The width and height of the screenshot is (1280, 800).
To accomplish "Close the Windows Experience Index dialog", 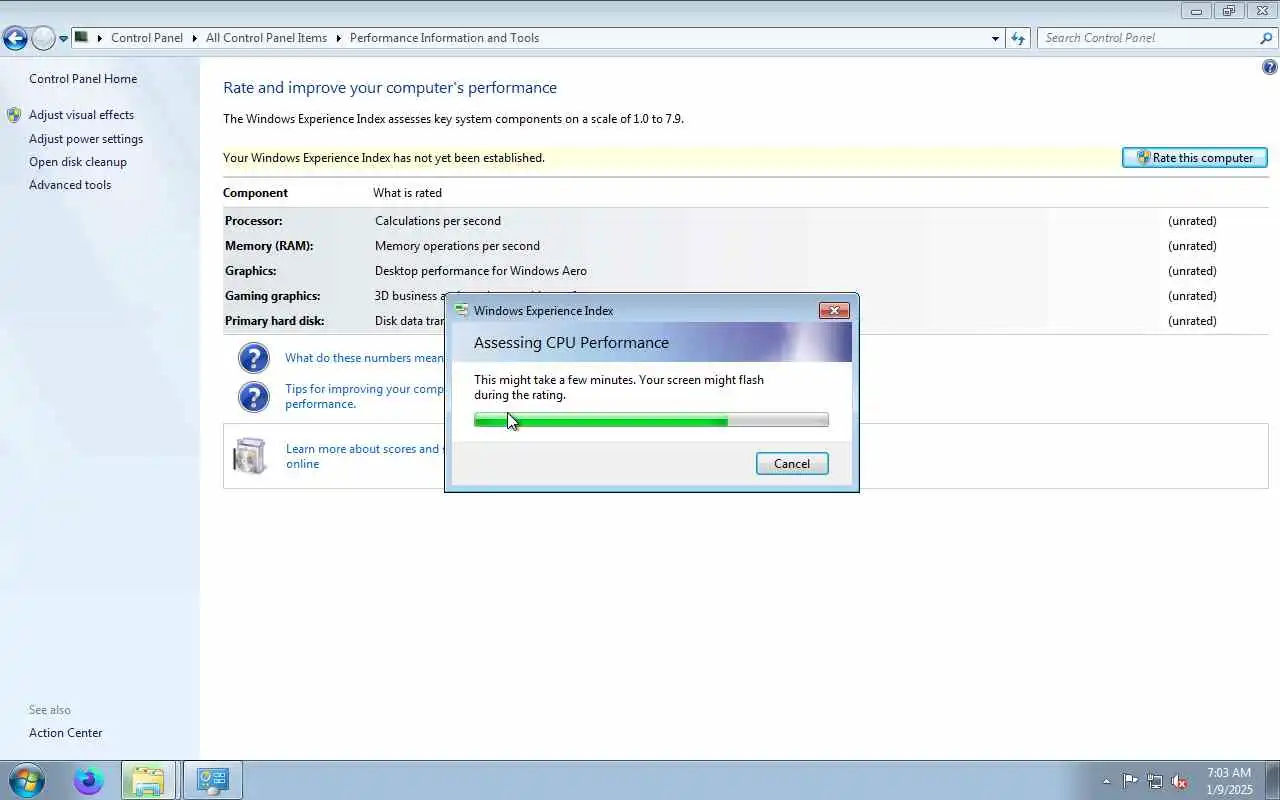I will point(834,311).
